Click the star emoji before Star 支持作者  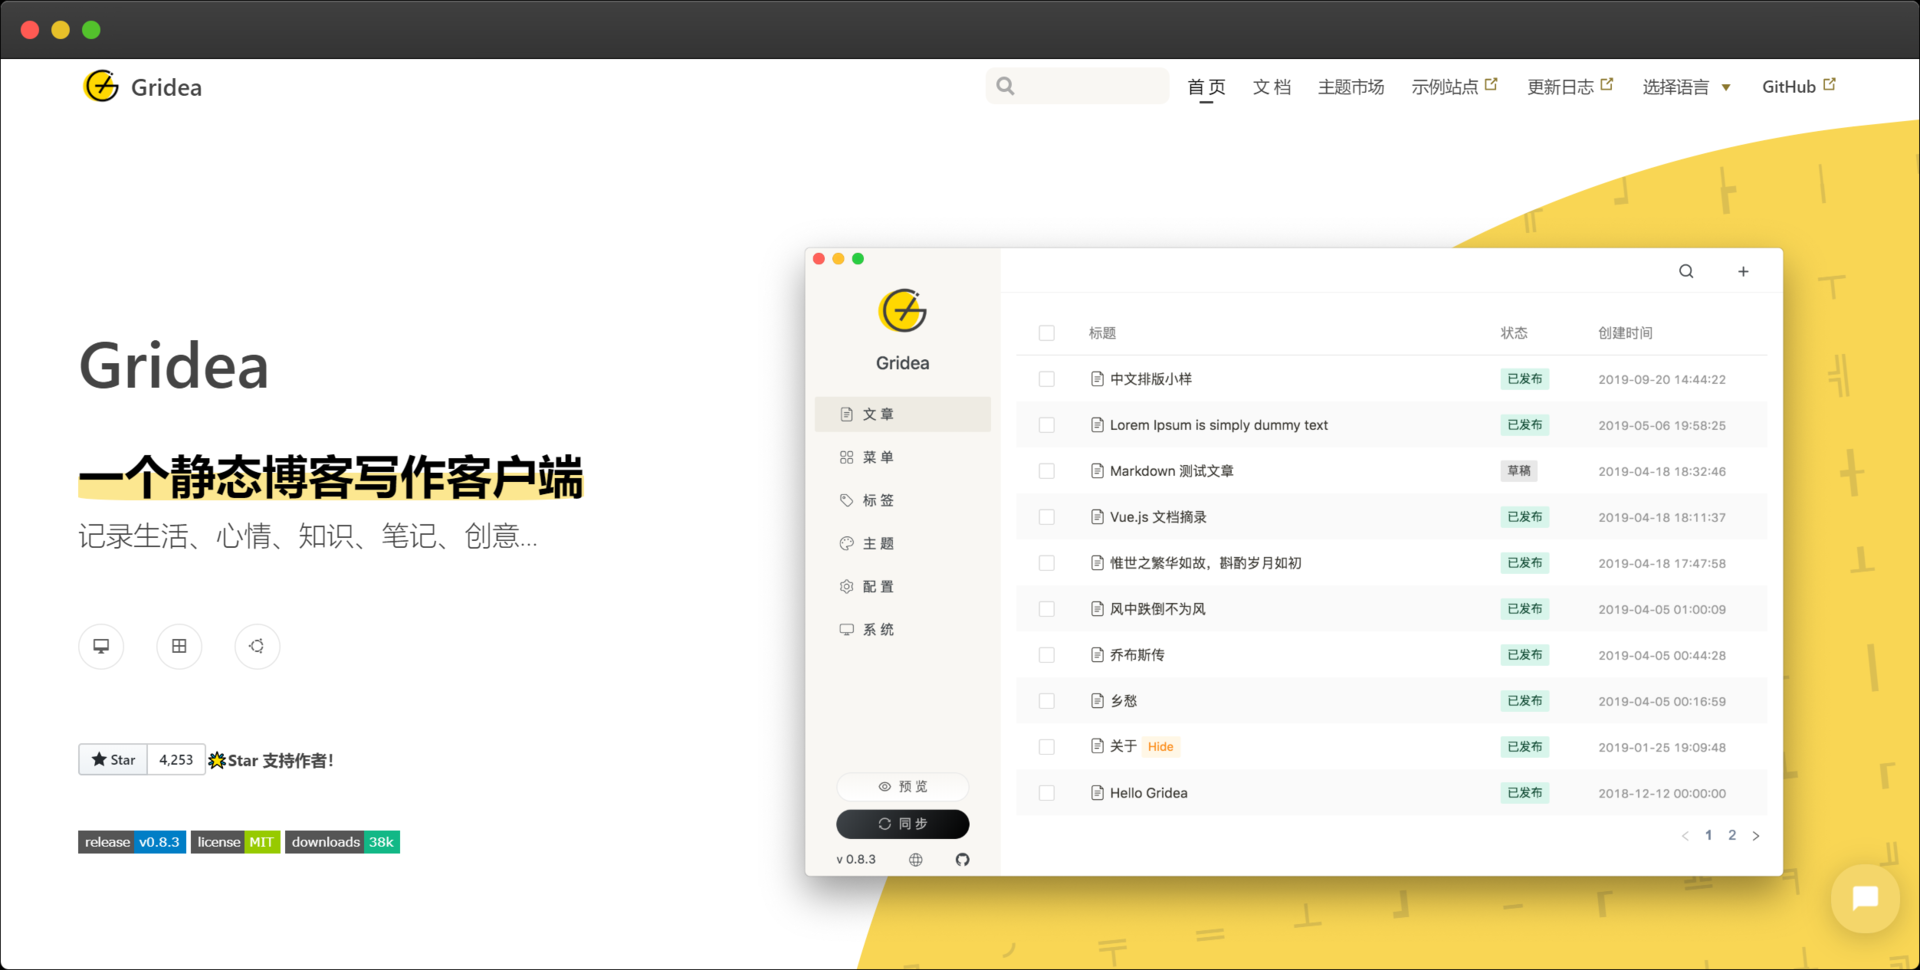[217, 761]
